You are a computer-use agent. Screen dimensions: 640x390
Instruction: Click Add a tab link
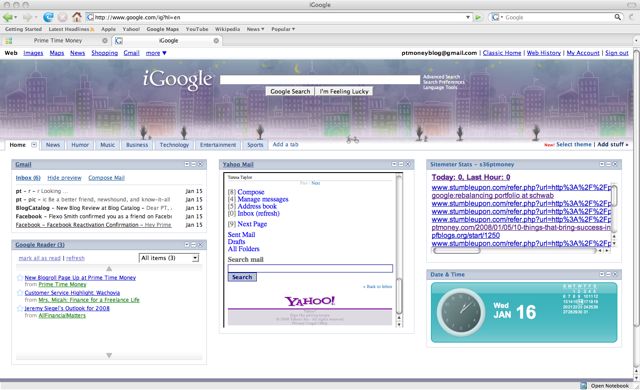(285, 144)
